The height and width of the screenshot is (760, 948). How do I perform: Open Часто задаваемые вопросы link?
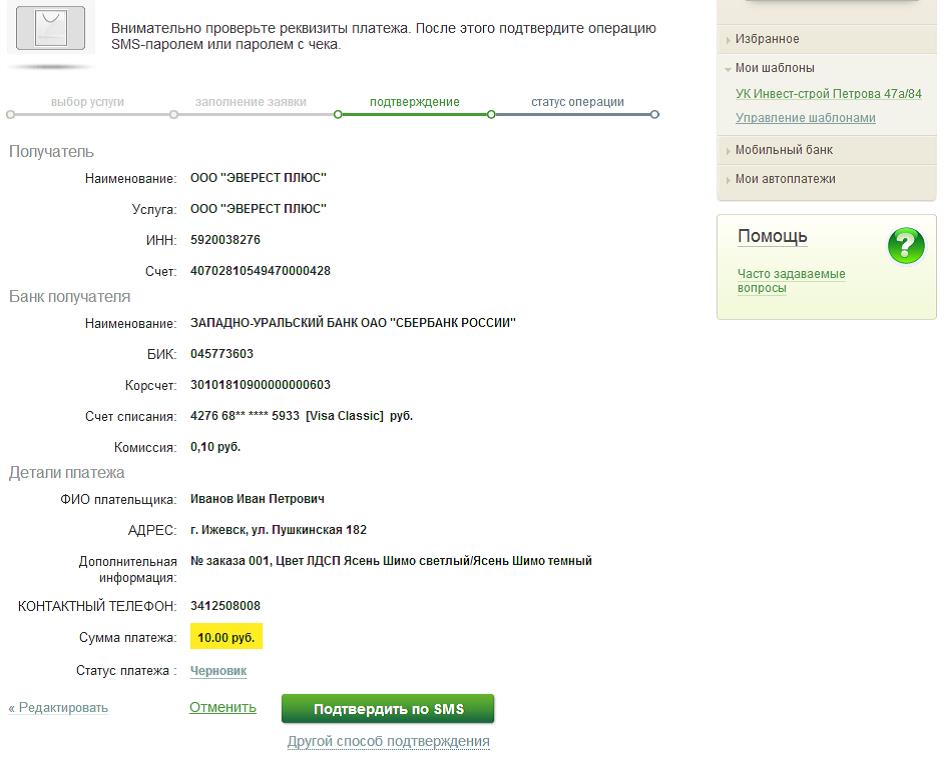click(791, 281)
